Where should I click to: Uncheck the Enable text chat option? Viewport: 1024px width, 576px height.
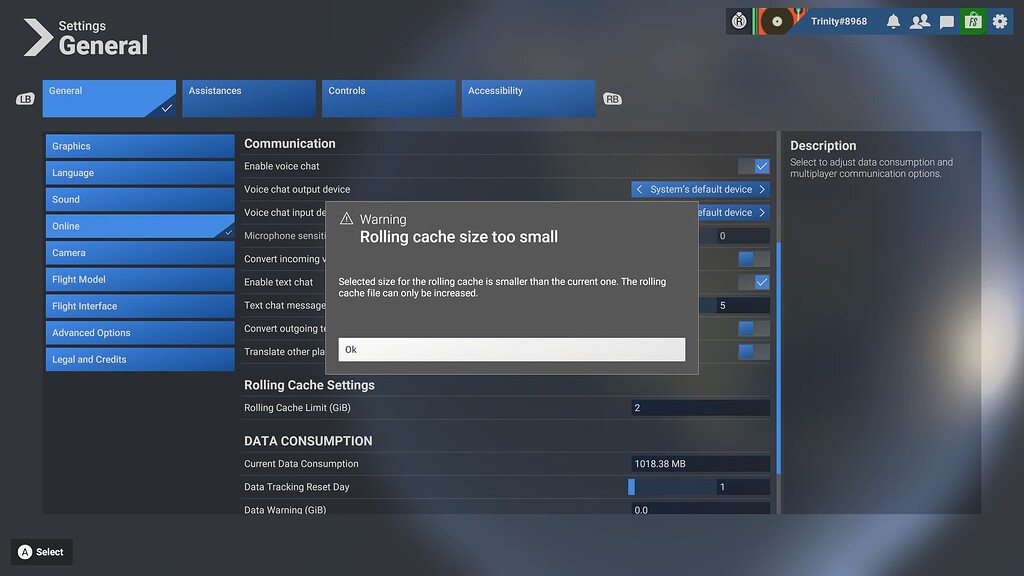(x=759, y=282)
